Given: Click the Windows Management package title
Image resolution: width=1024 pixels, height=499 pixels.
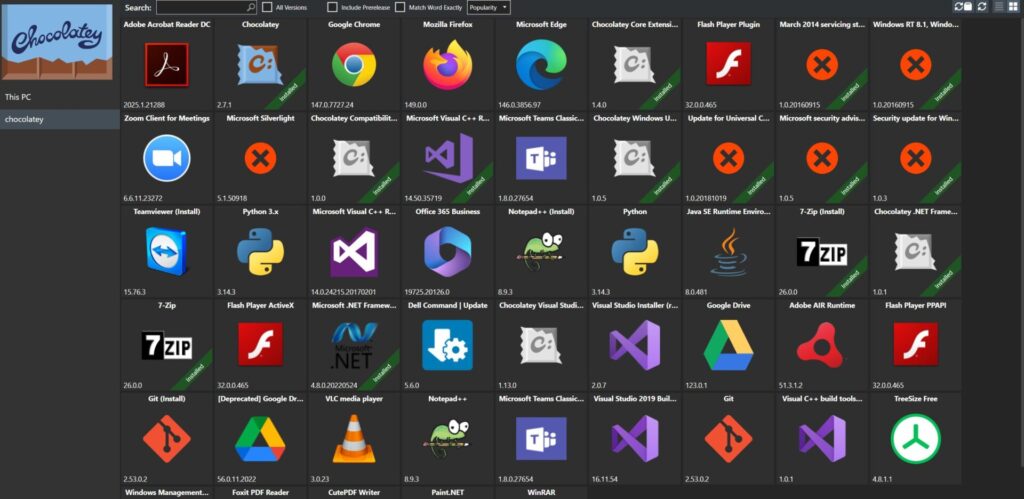Looking at the screenshot, I should 167,492.
